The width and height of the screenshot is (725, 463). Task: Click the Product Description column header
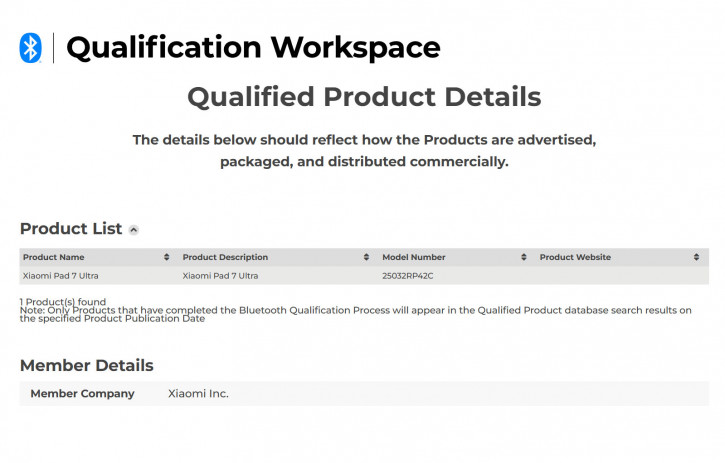[x=225, y=257]
